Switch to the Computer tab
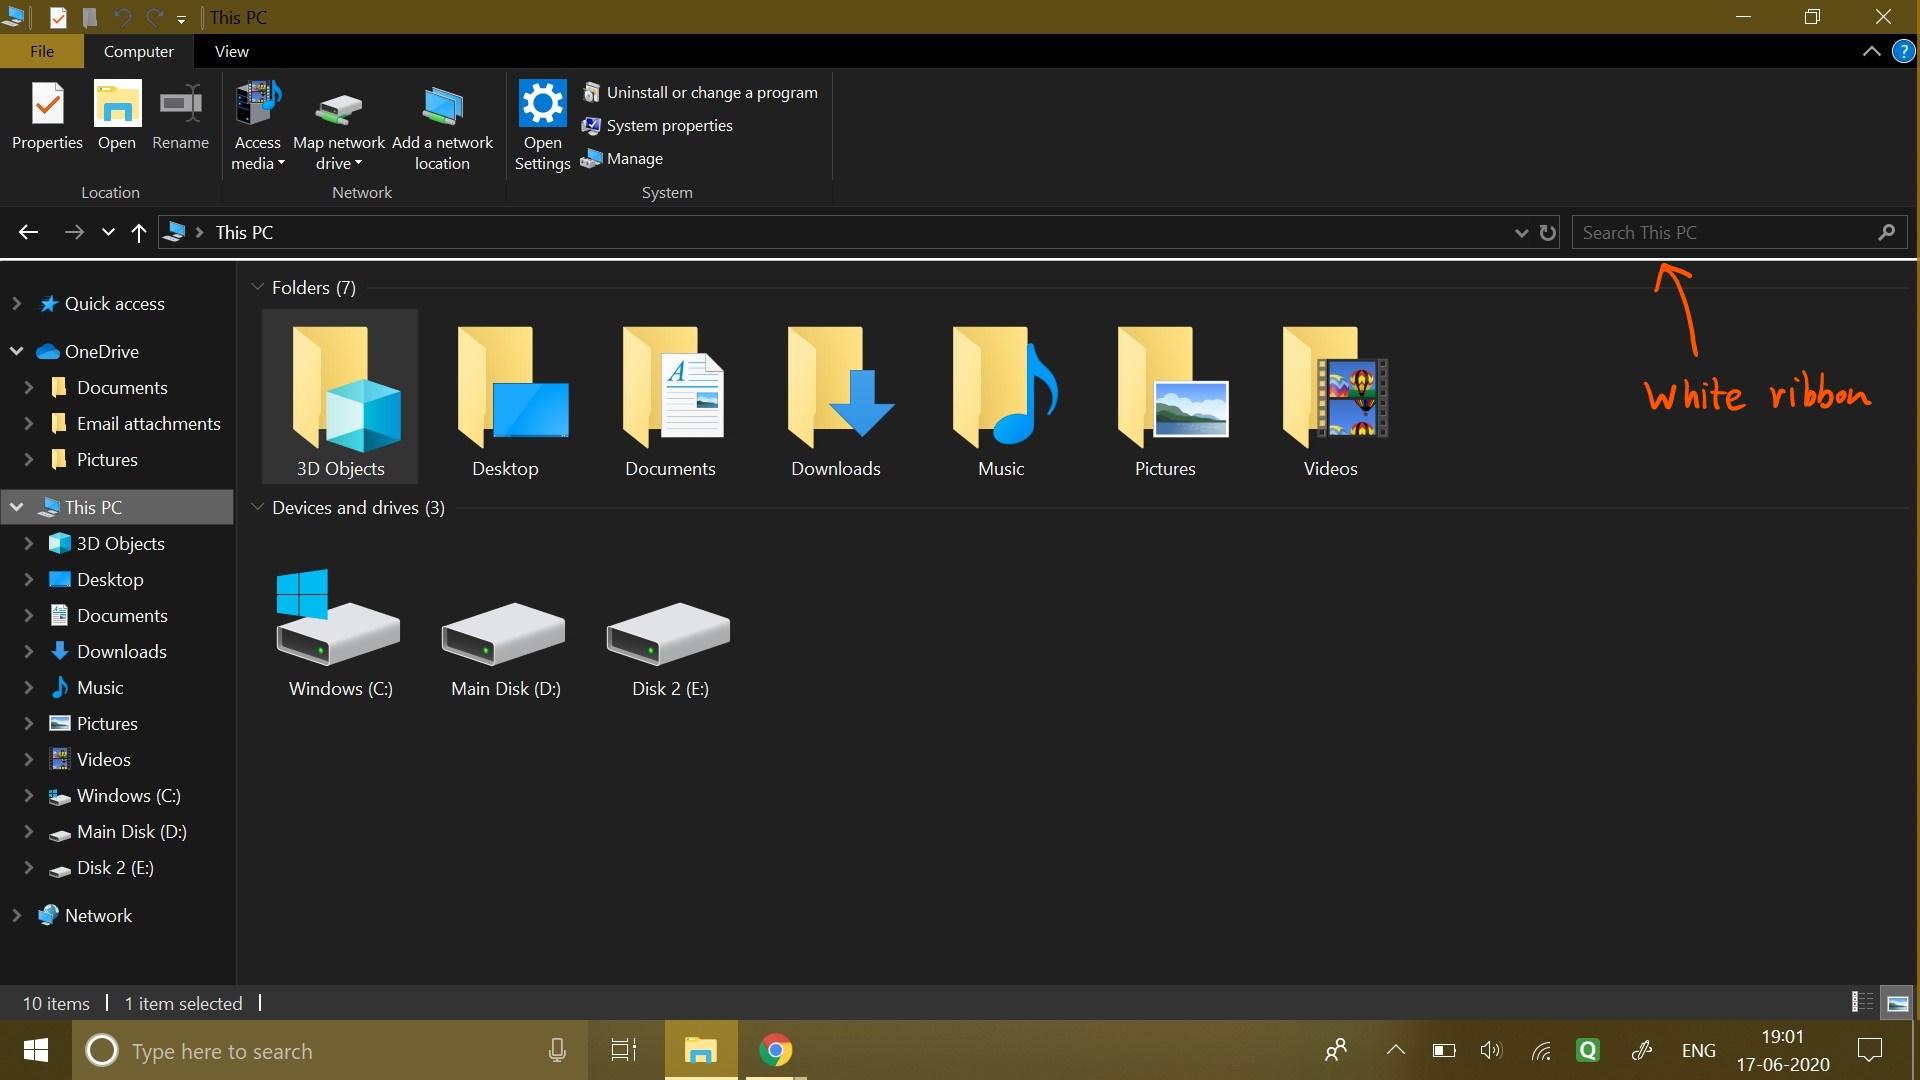 tap(138, 51)
